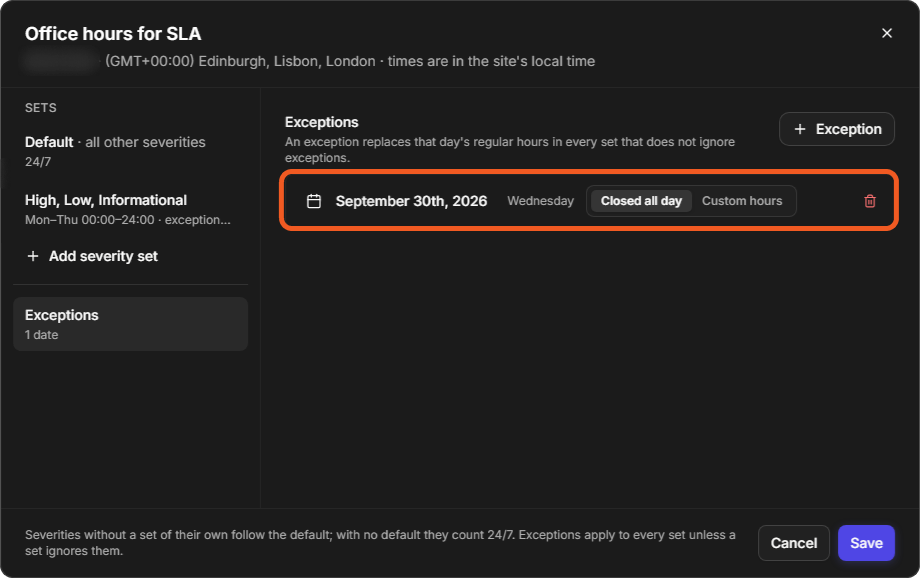Close the Office hours dialog with X
The height and width of the screenshot is (578, 920).
(887, 33)
